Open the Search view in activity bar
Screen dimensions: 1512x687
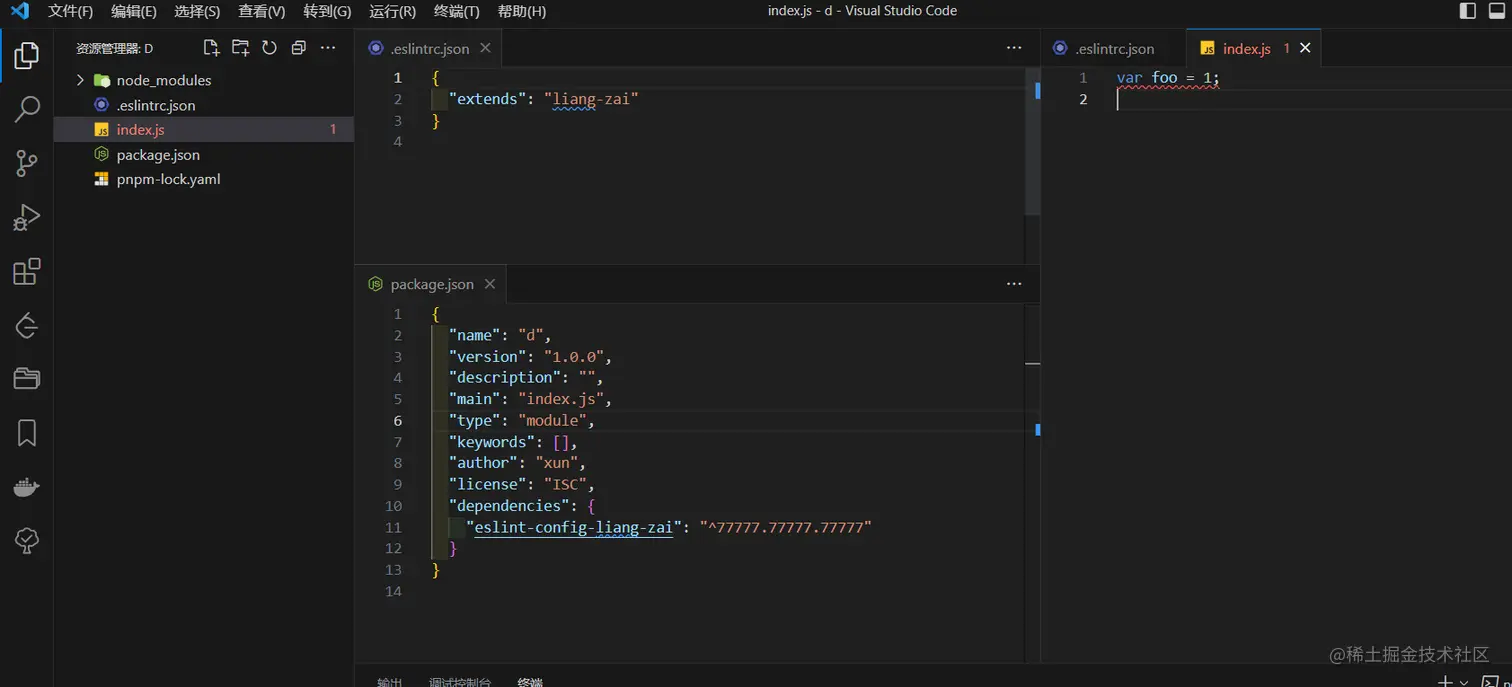pos(27,109)
